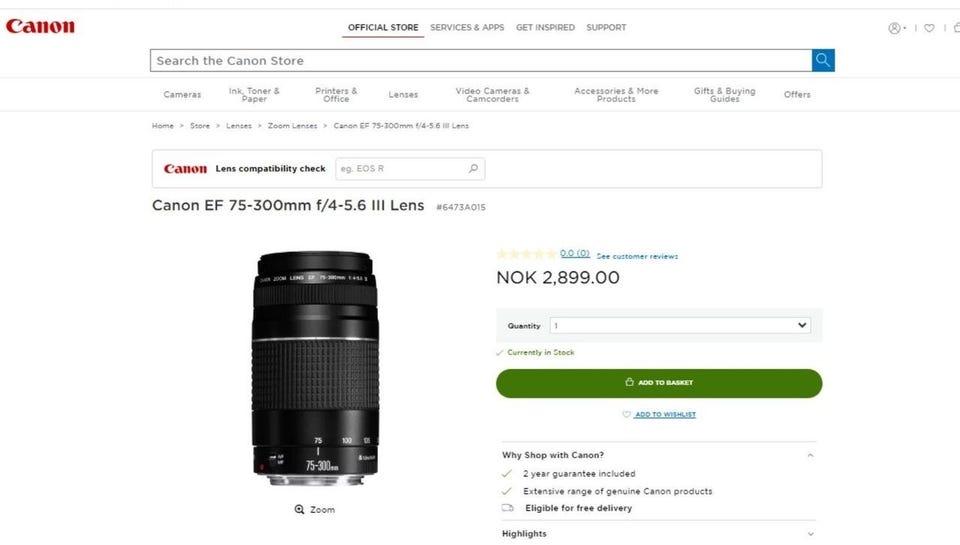Select the Official Store tab
Image resolution: width=960 pixels, height=545 pixels.
click(383, 28)
